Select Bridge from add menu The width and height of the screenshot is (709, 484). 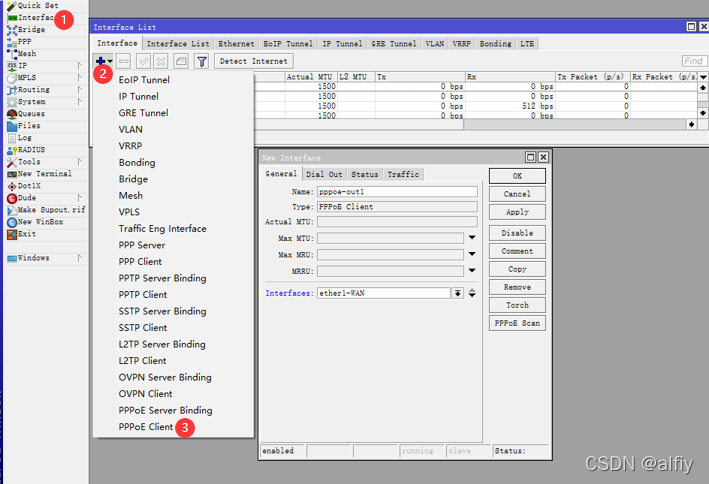(133, 179)
